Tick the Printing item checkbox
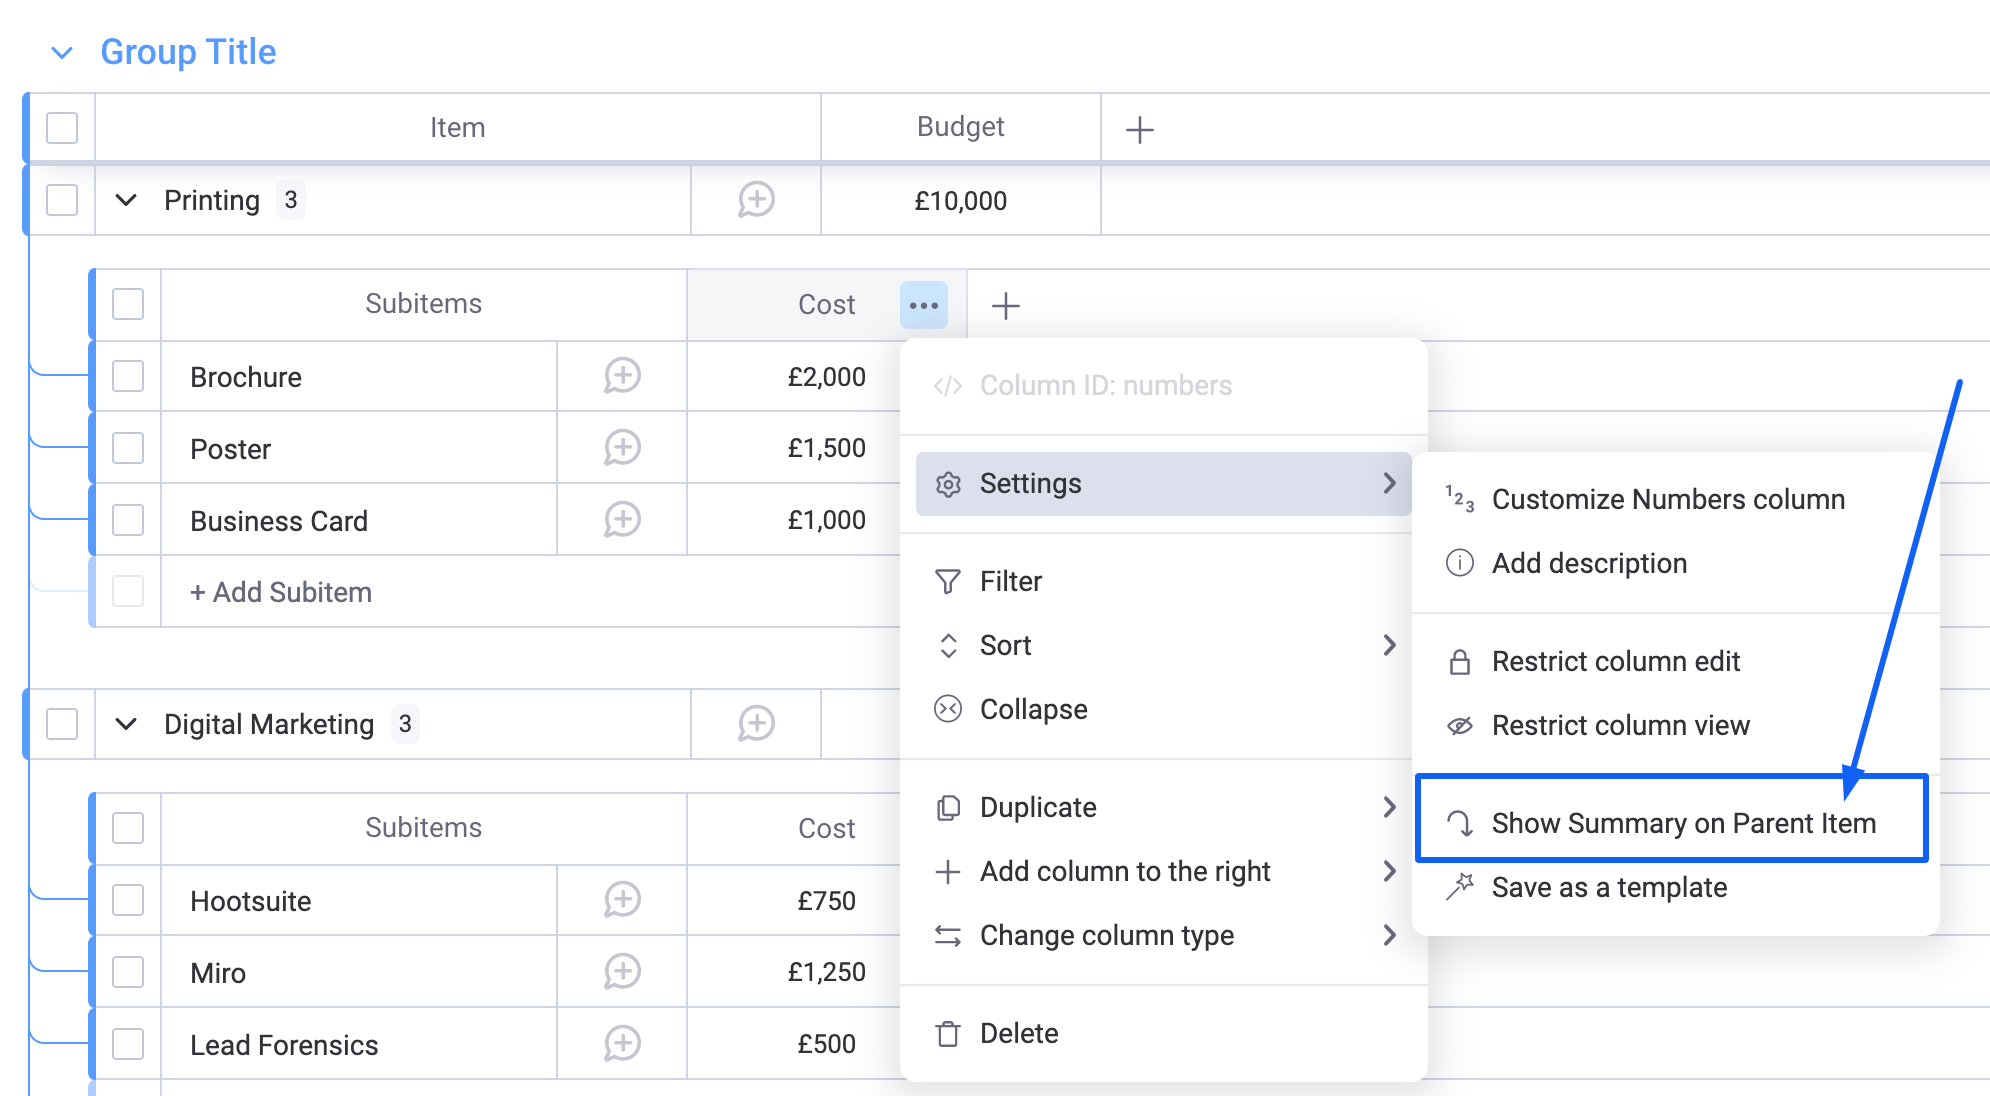 tap(62, 200)
